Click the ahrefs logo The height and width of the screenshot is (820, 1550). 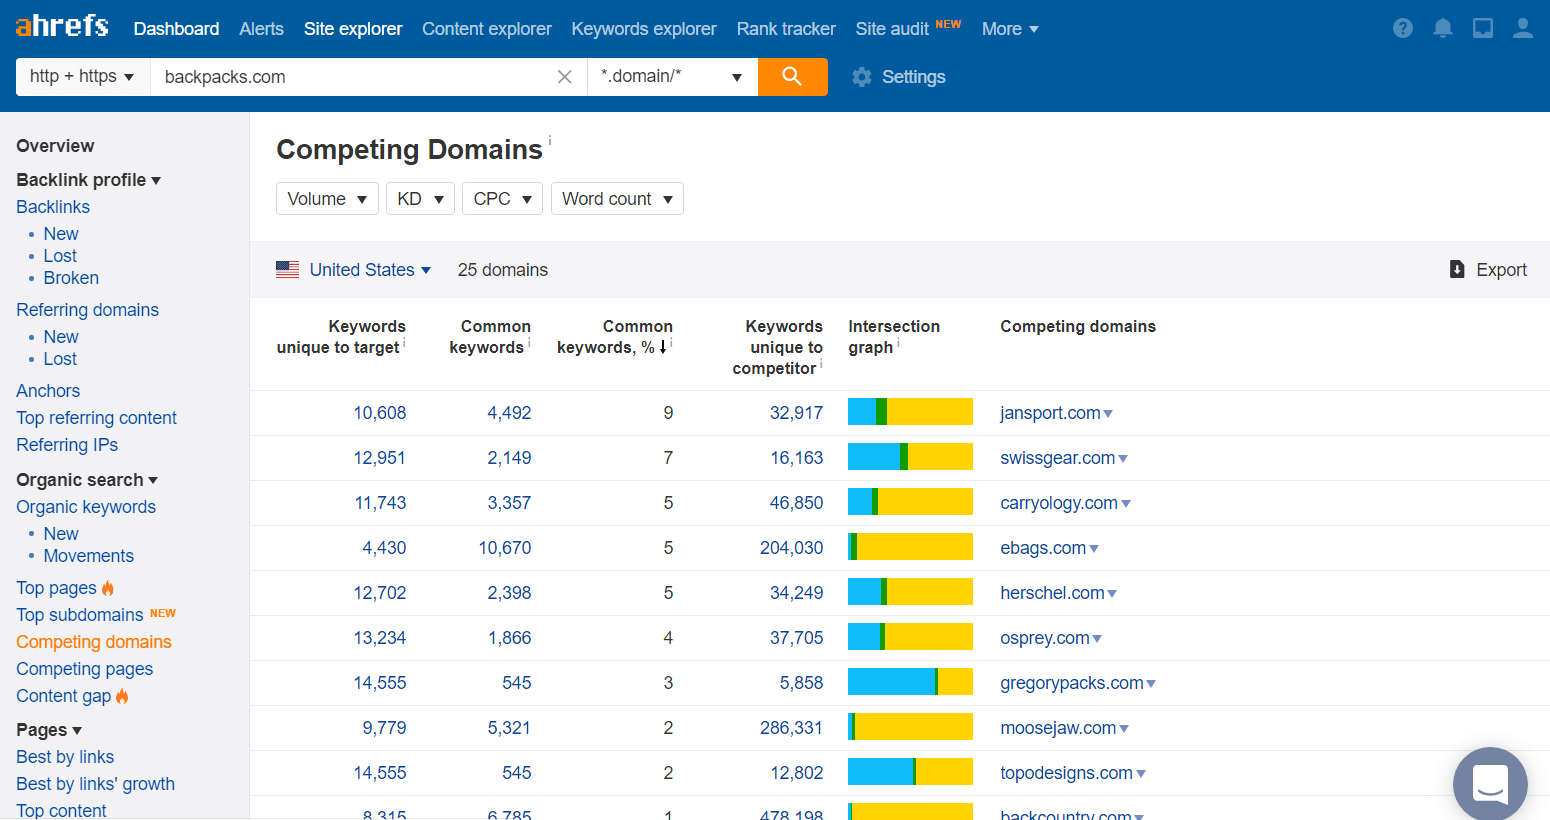pyautogui.click(x=62, y=26)
